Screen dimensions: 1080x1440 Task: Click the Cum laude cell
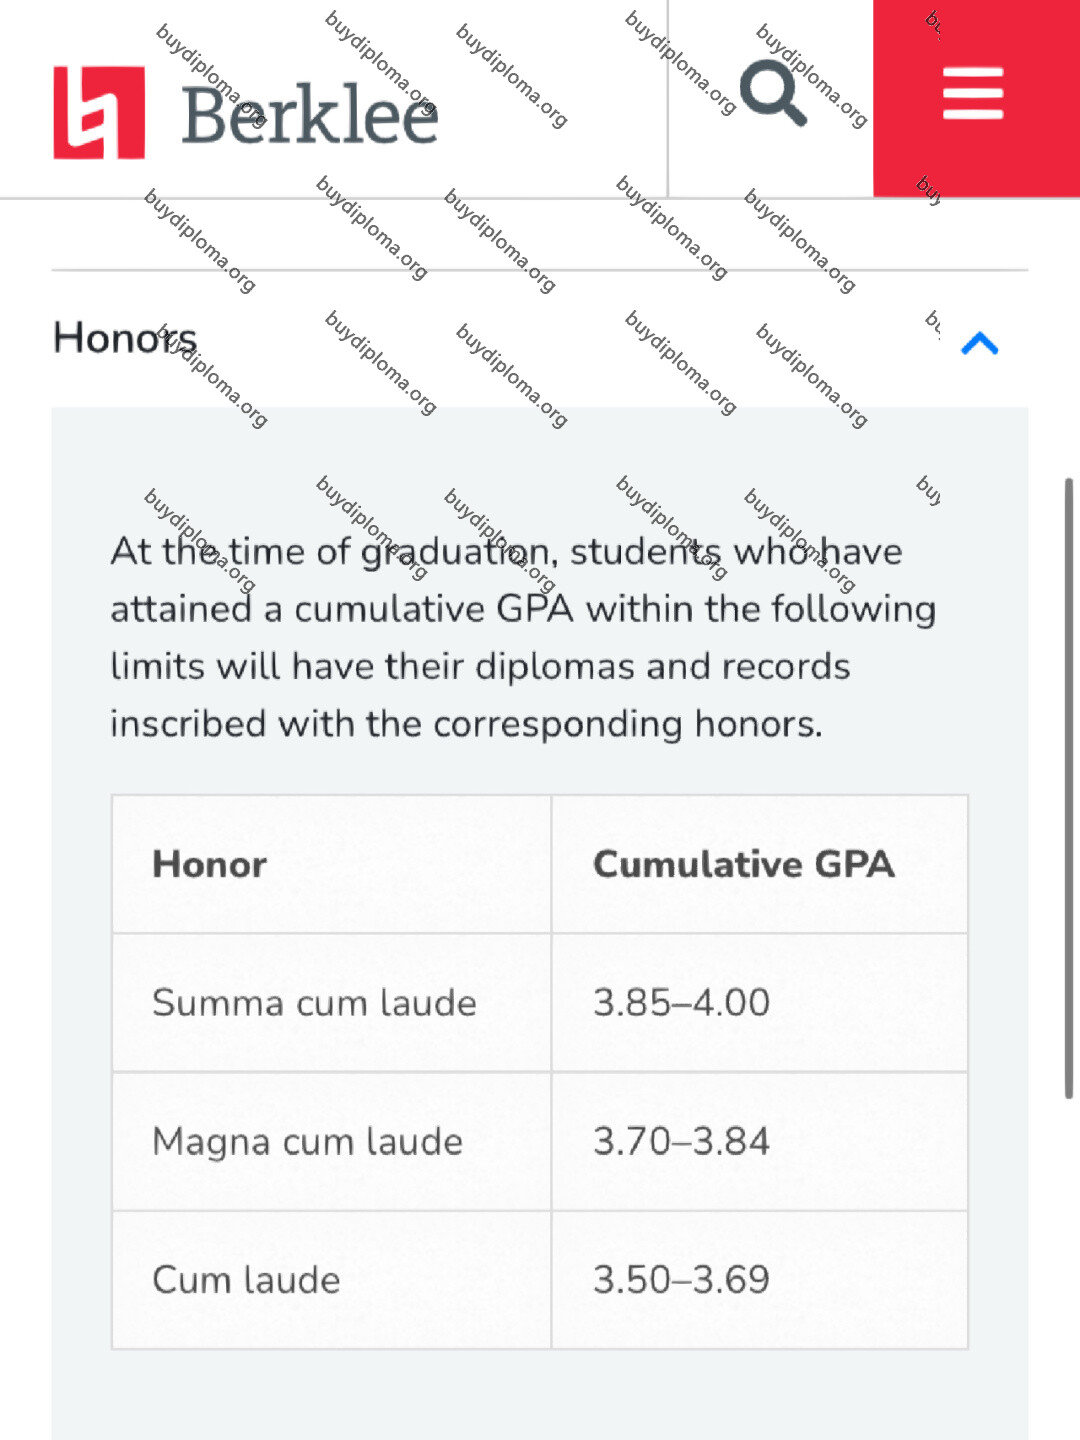click(x=331, y=1280)
